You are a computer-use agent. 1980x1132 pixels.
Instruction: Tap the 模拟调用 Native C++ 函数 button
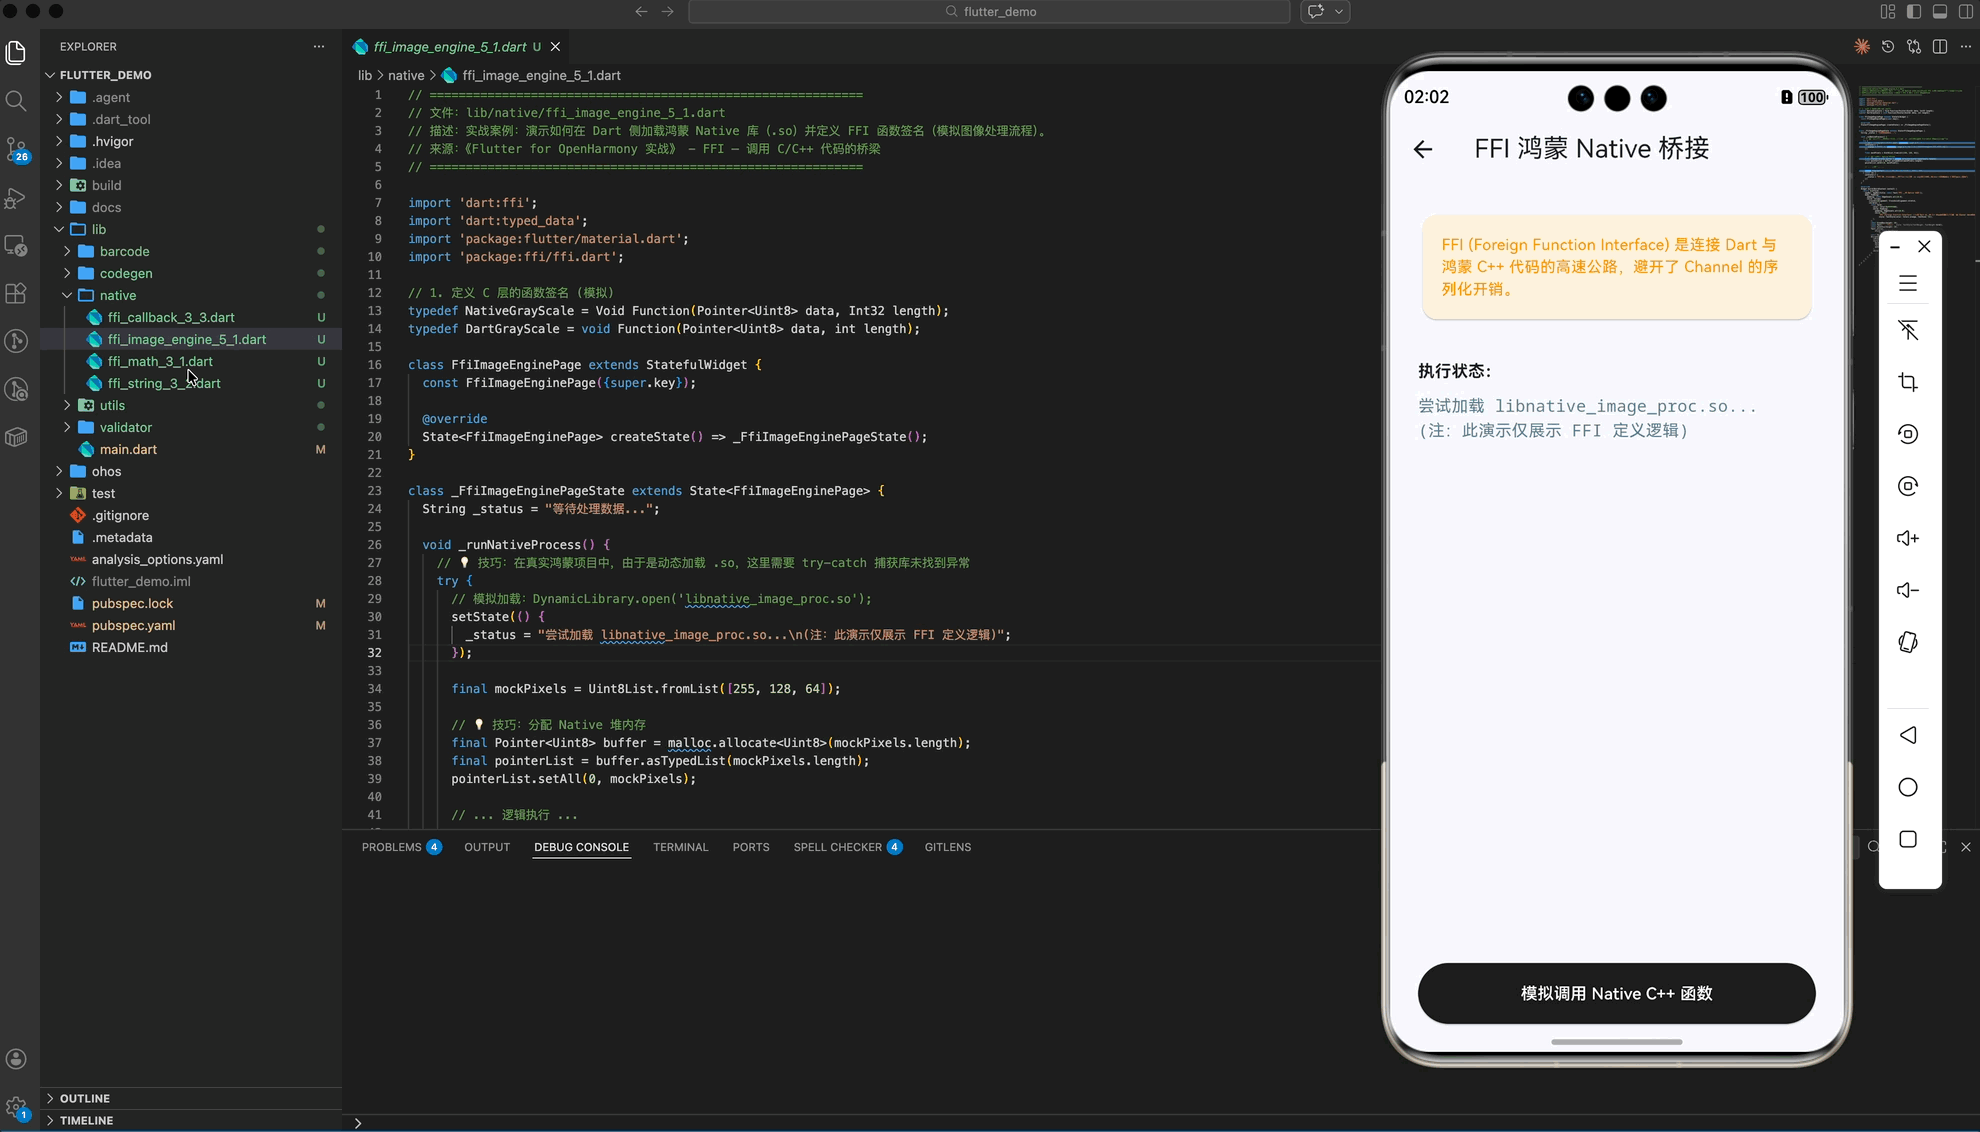click(x=1616, y=993)
